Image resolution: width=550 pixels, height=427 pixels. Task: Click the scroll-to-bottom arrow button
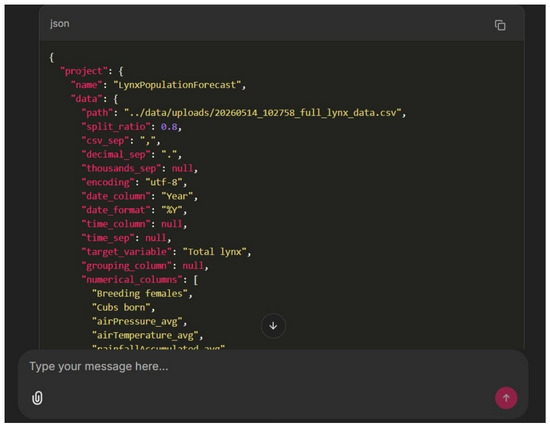(273, 326)
